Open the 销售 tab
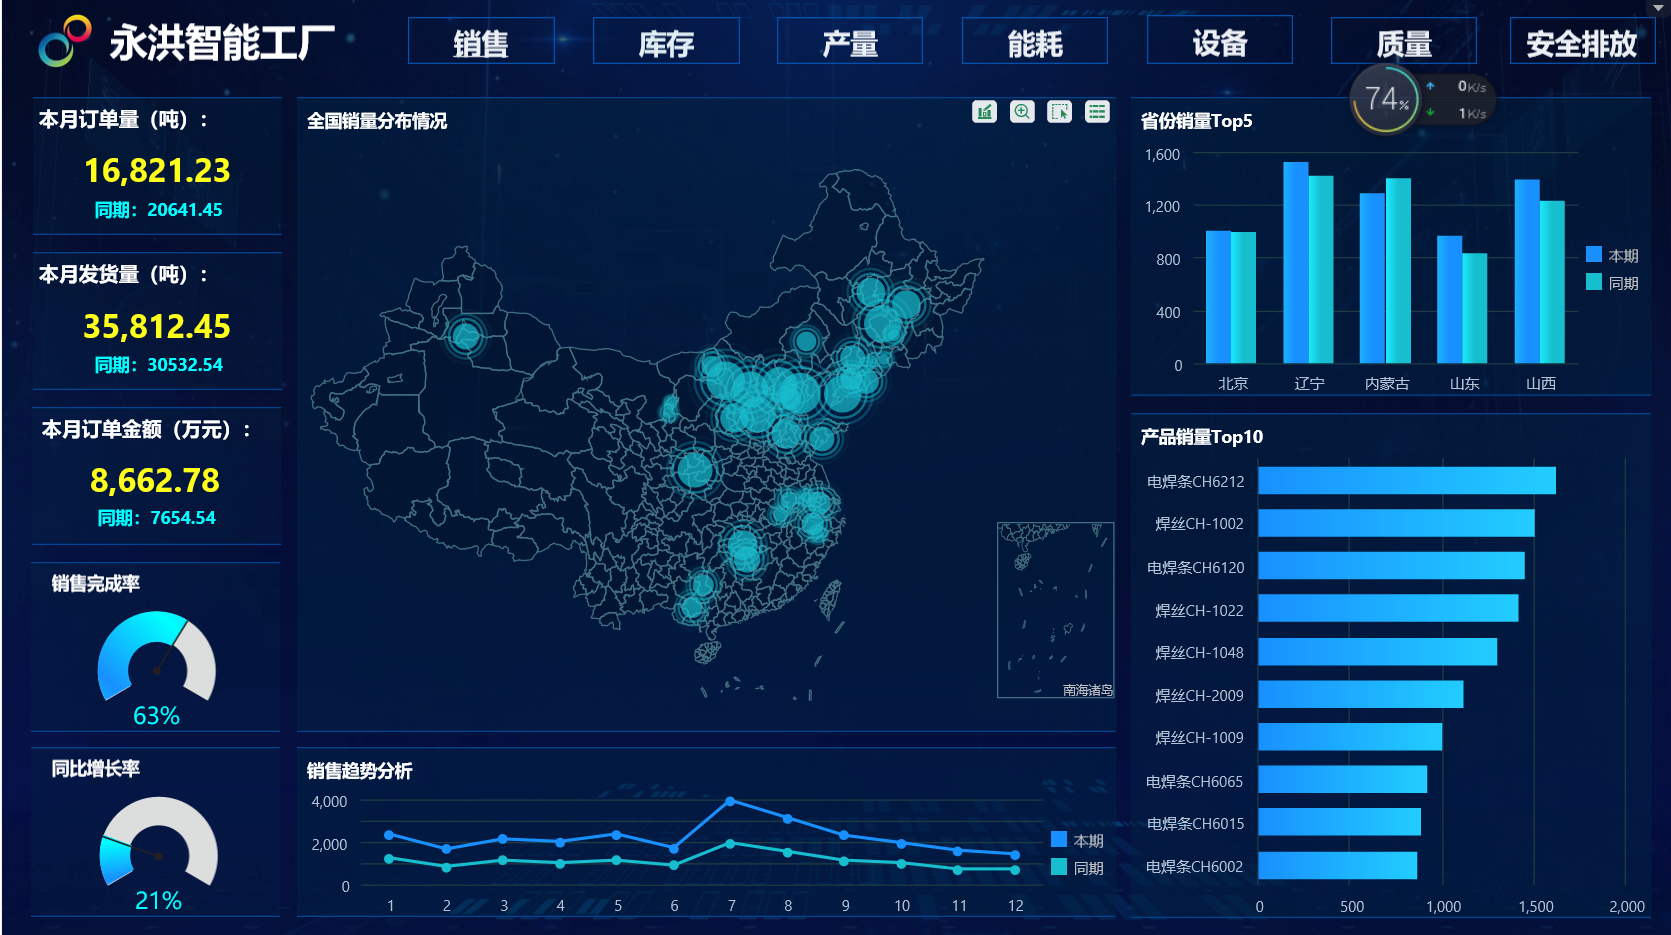 [x=481, y=42]
